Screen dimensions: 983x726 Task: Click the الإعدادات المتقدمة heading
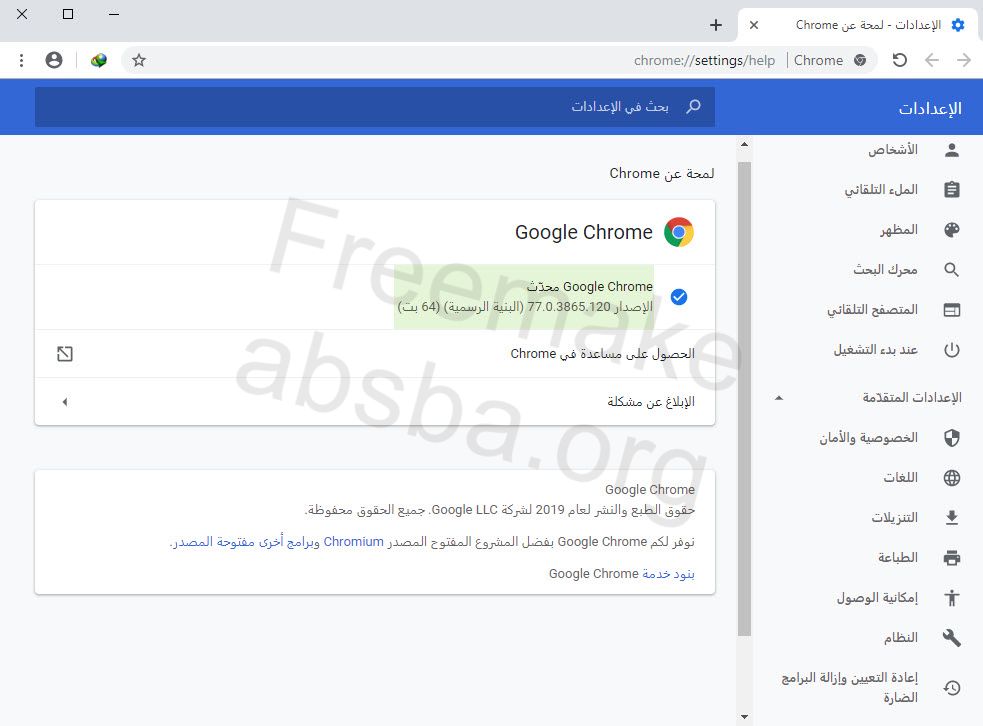pos(912,397)
